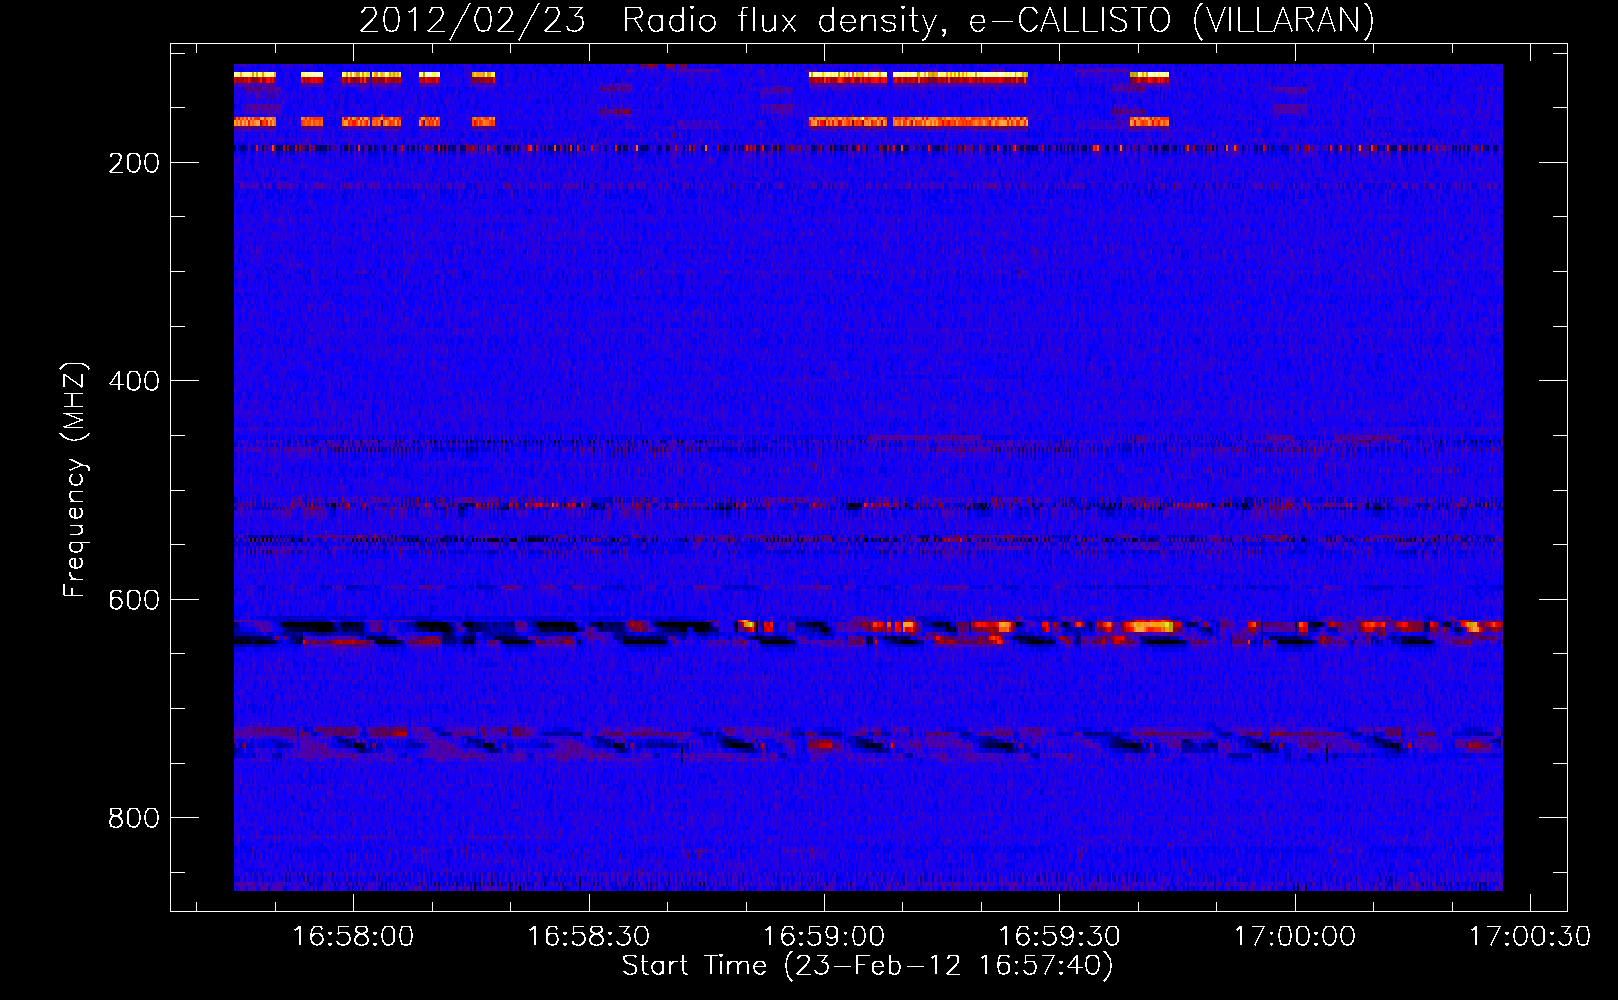Image resolution: width=1618 pixels, height=1000 pixels.
Task: Click the 200 frequency tick label
Action: tap(134, 163)
